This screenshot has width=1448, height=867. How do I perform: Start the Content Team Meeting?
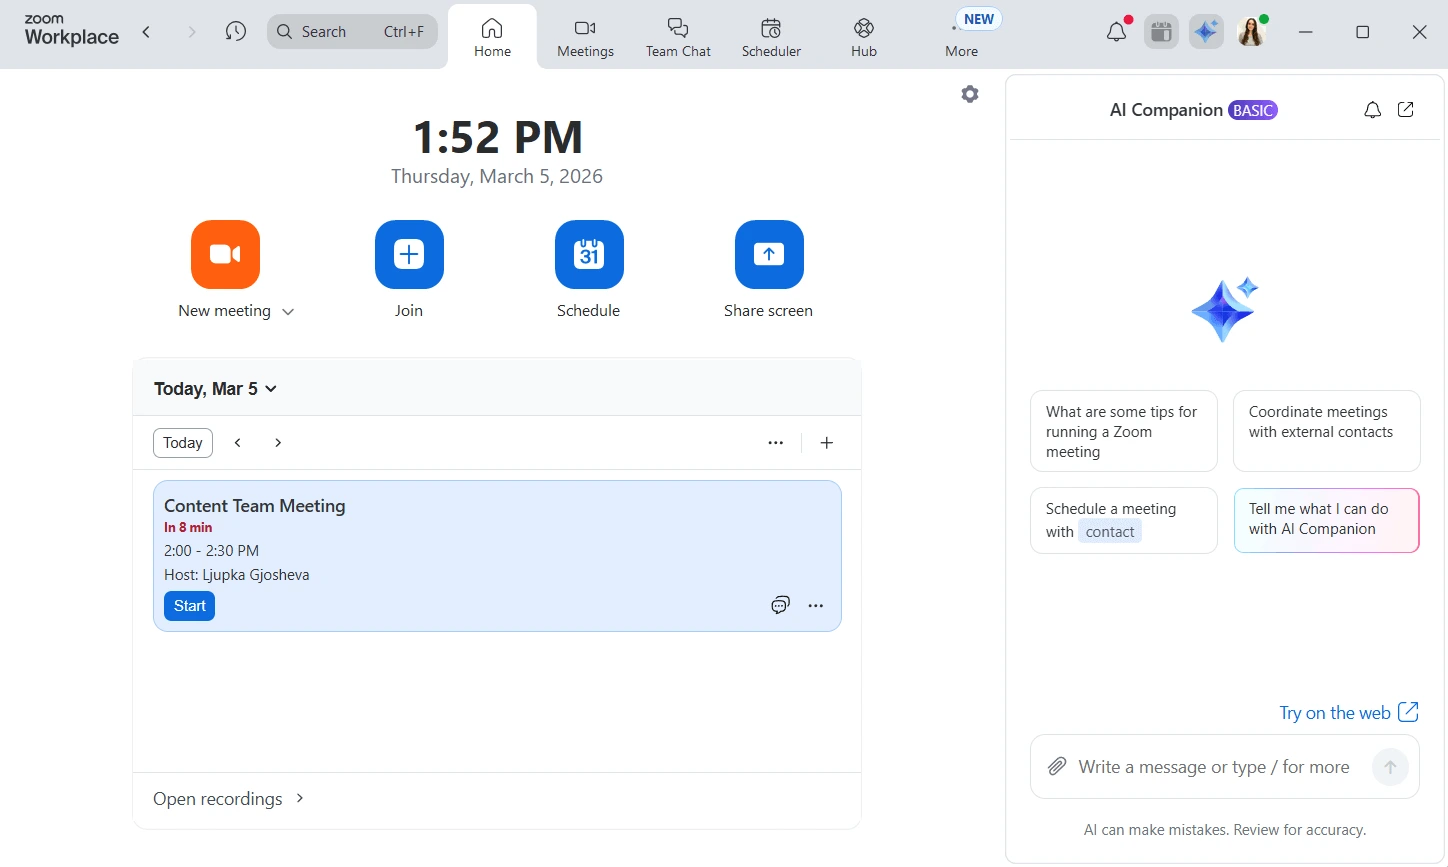(189, 605)
